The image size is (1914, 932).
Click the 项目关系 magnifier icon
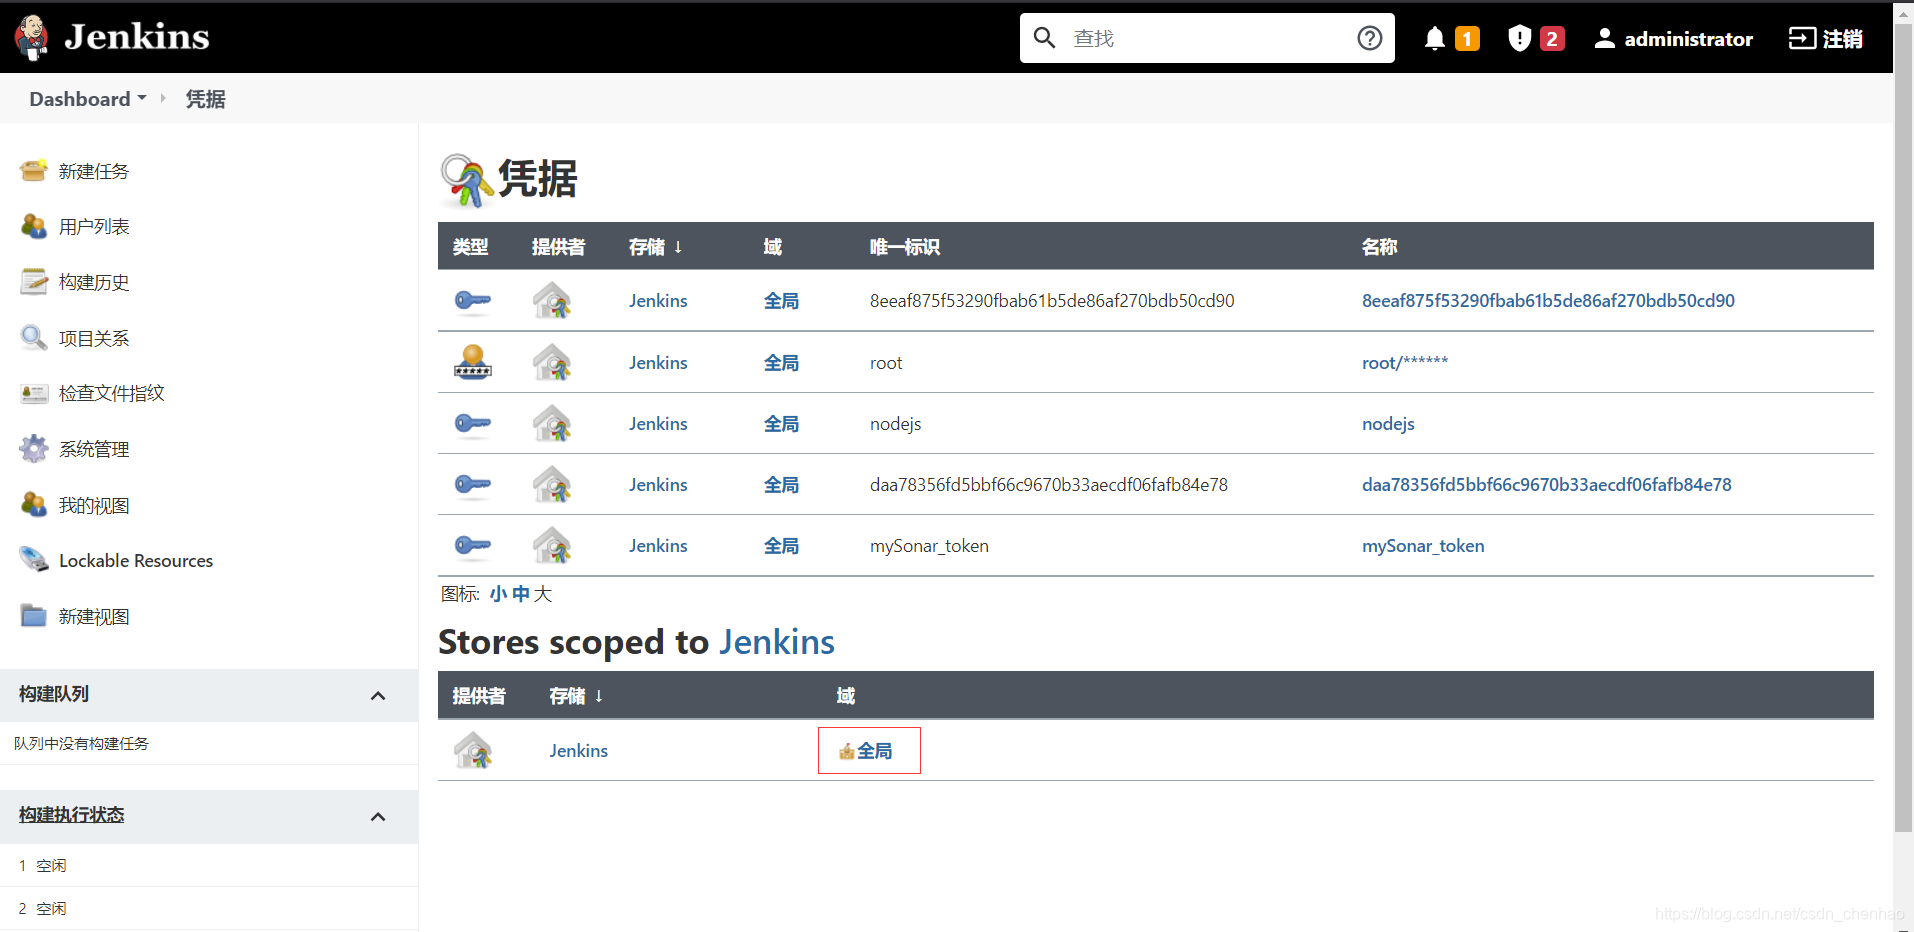[34, 338]
